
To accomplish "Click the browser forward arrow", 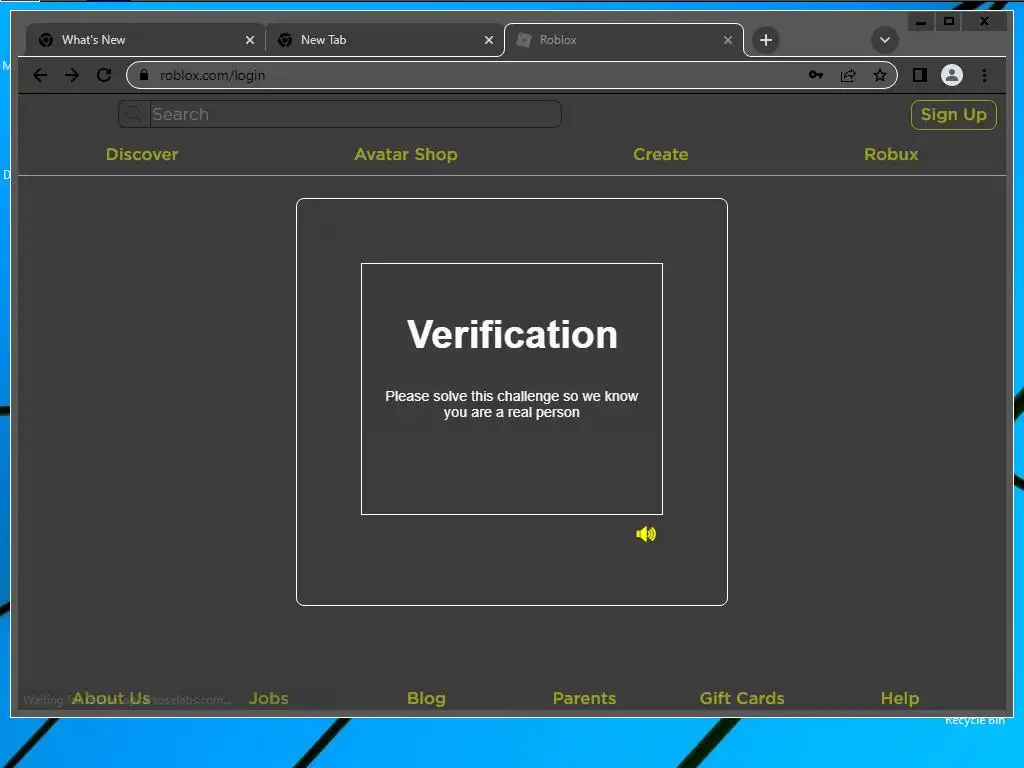I will [72, 75].
